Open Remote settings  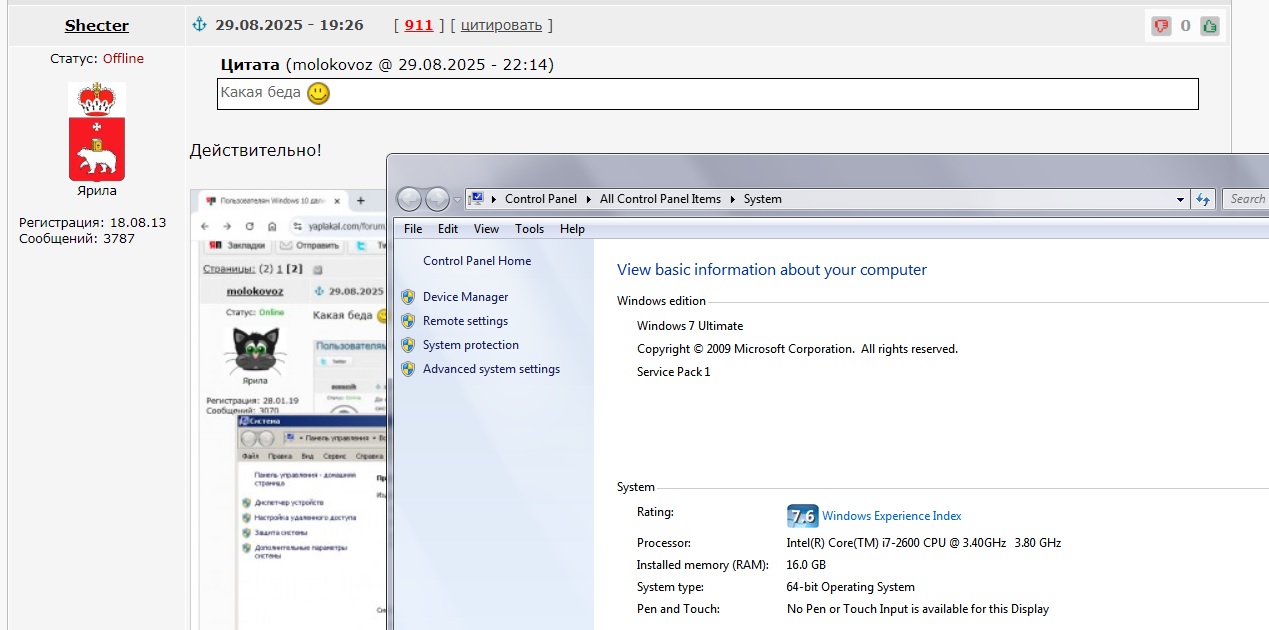[465, 321]
